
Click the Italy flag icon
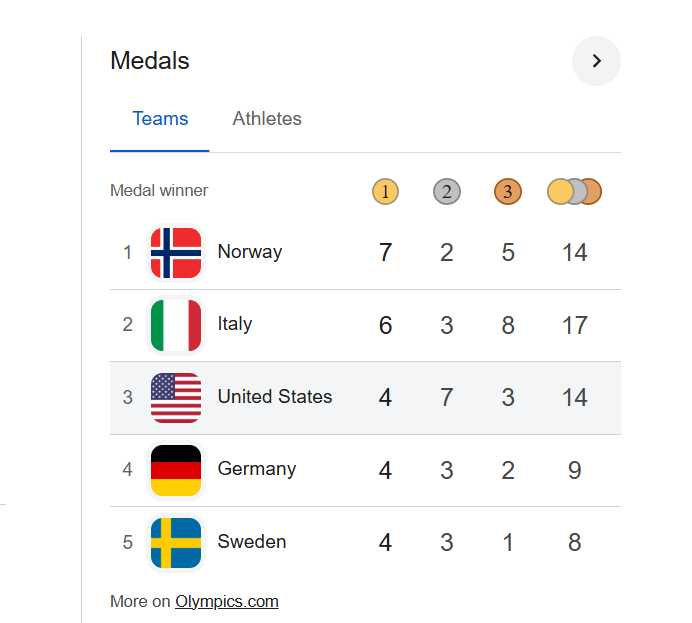tap(176, 325)
